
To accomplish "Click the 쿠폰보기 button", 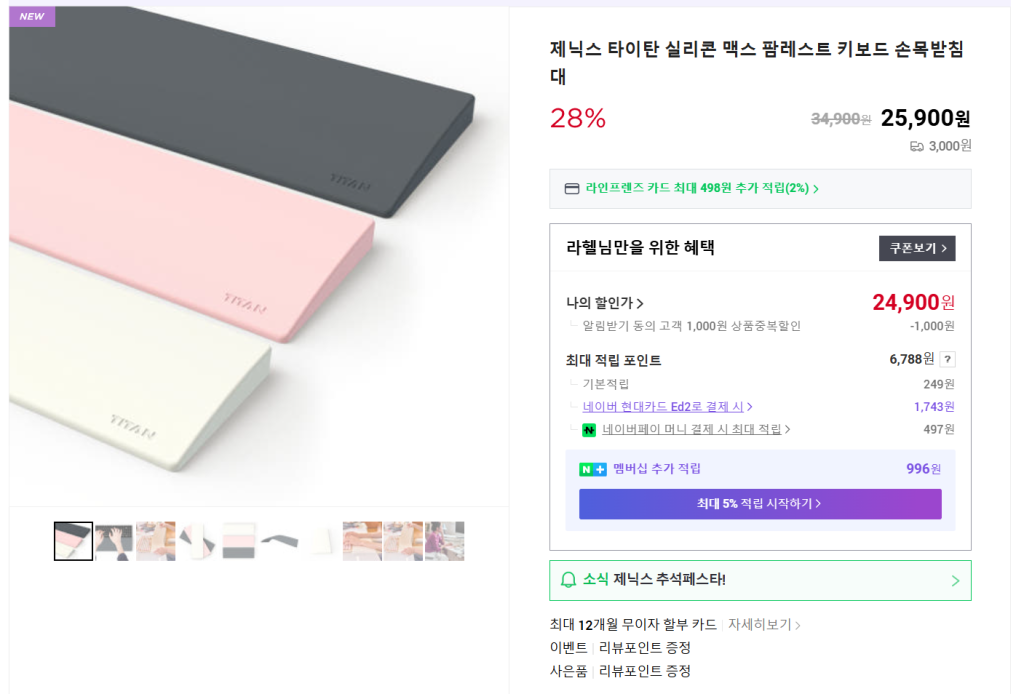I will click(917, 248).
